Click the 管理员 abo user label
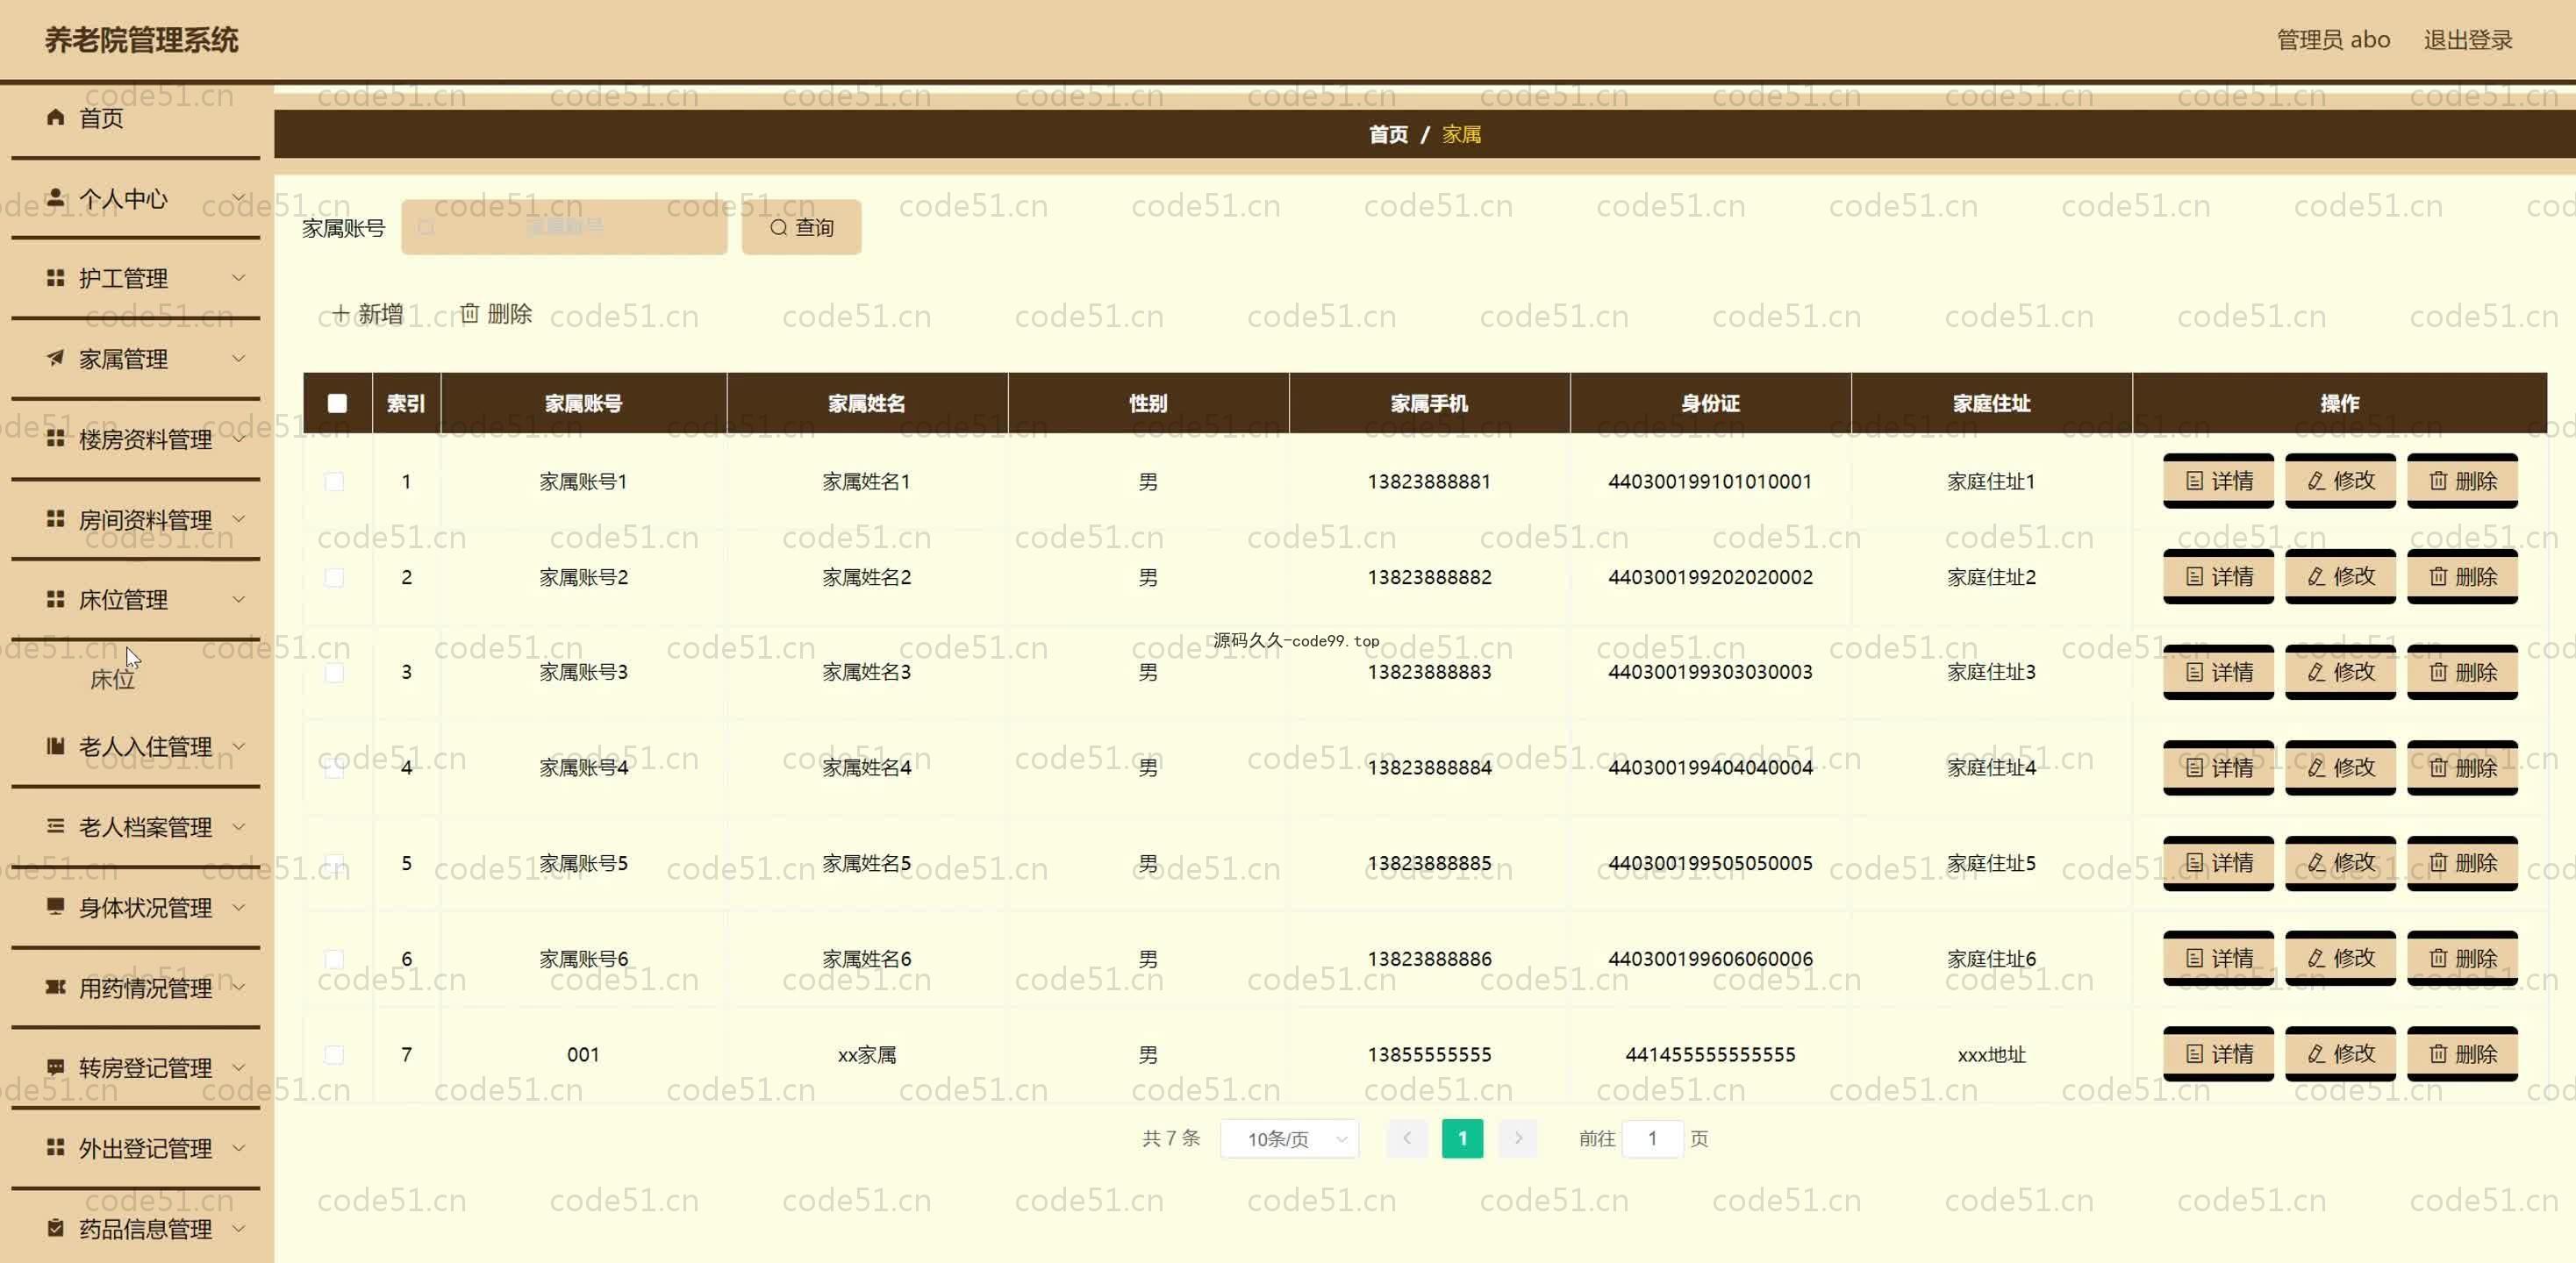The image size is (2576, 1263). [2333, 40]
